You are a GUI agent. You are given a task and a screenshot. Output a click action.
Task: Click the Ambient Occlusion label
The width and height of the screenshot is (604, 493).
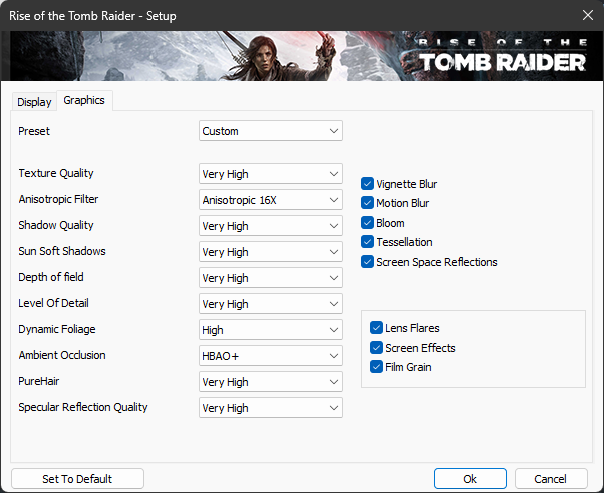[x=62, y=355]
